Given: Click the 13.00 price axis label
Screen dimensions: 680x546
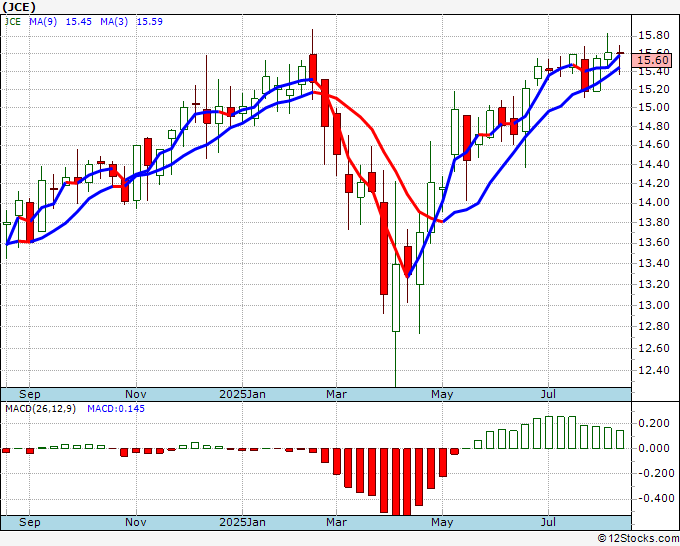Looking at the screenshot, I should tap(654, 305).
